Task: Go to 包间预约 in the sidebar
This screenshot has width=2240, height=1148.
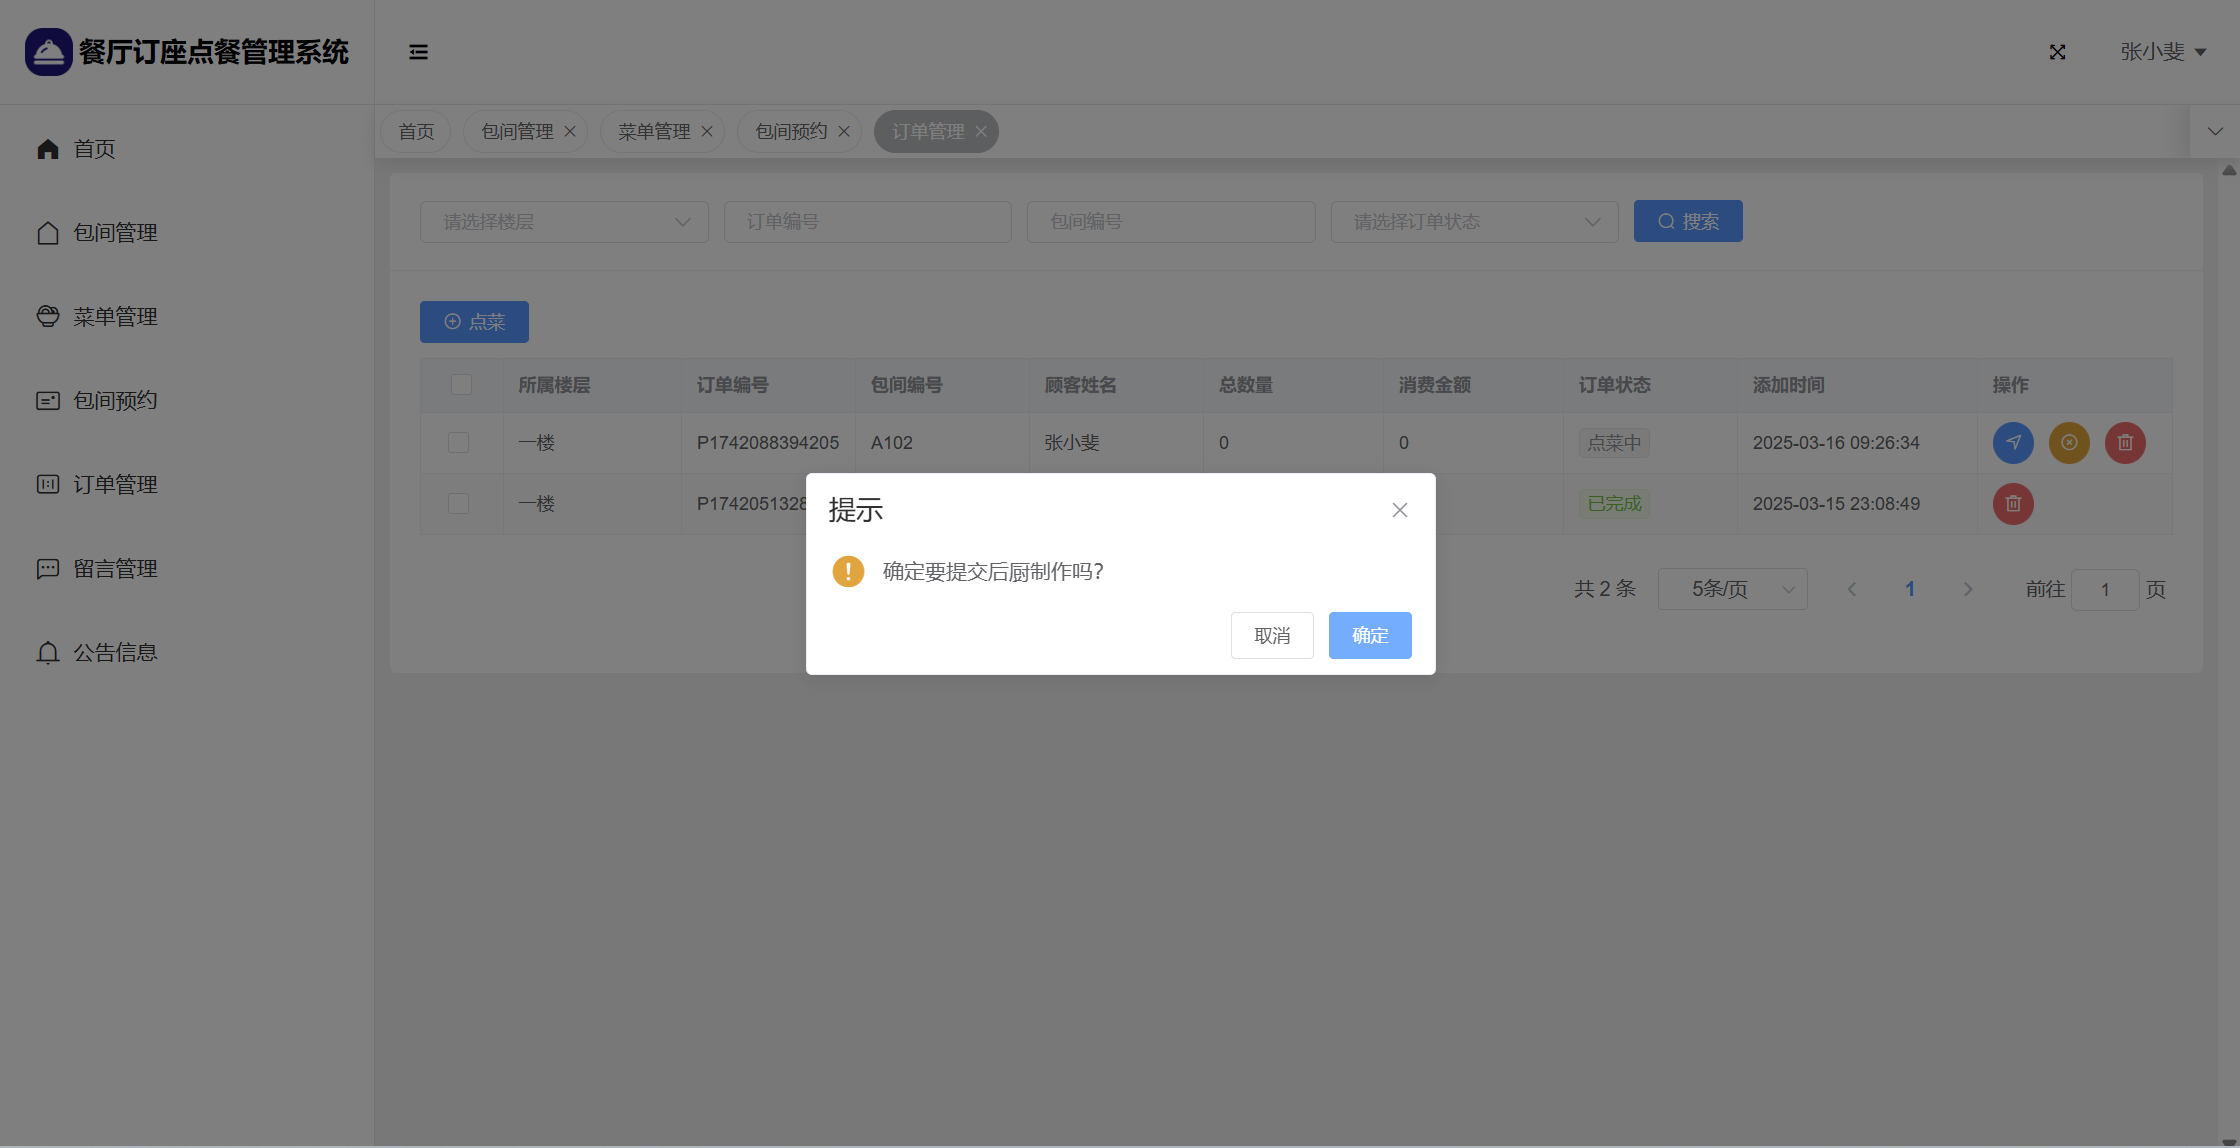Action: tap(115, 400)
